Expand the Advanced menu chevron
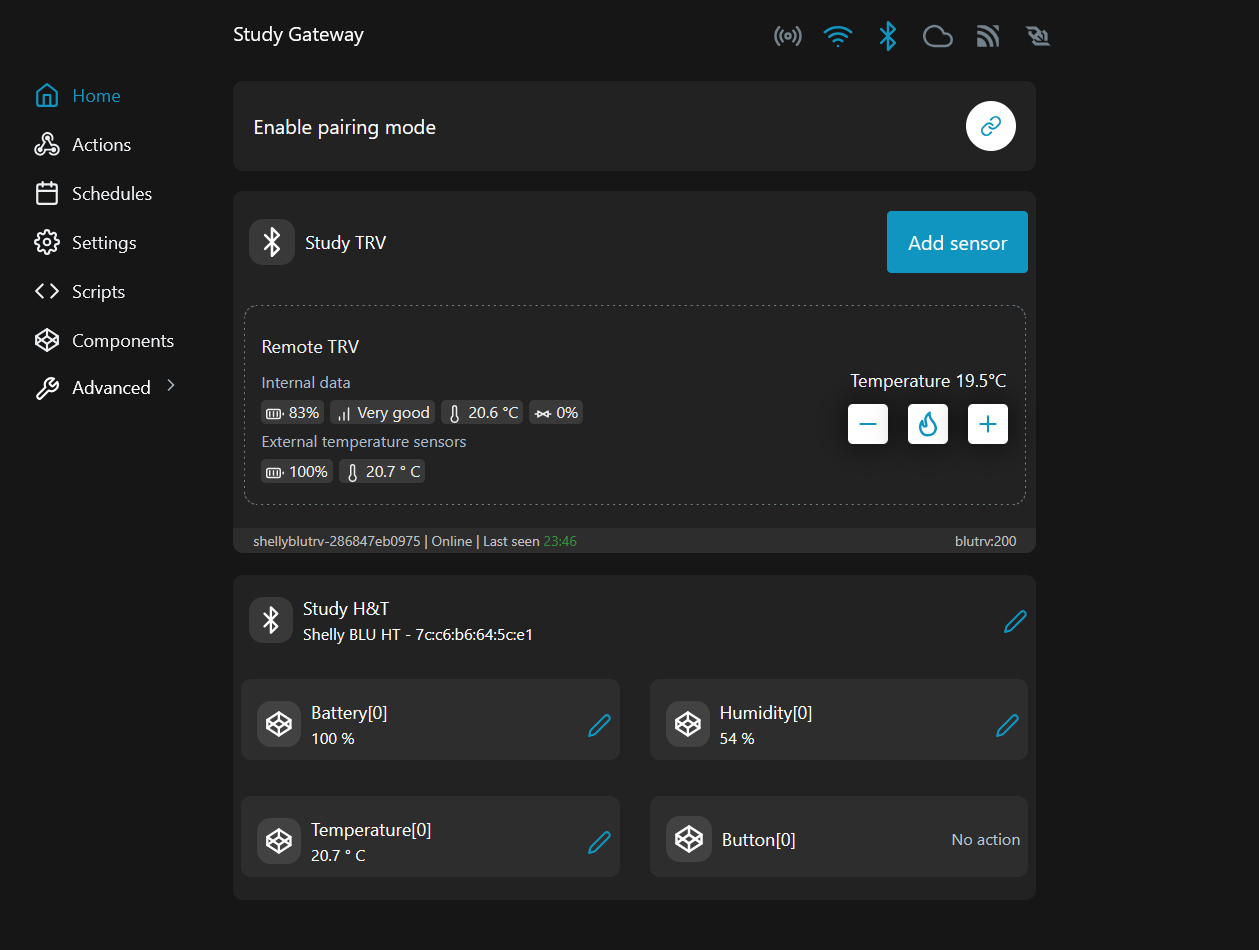This screenshot has width=1259, height=950. [x=171, y=386]
